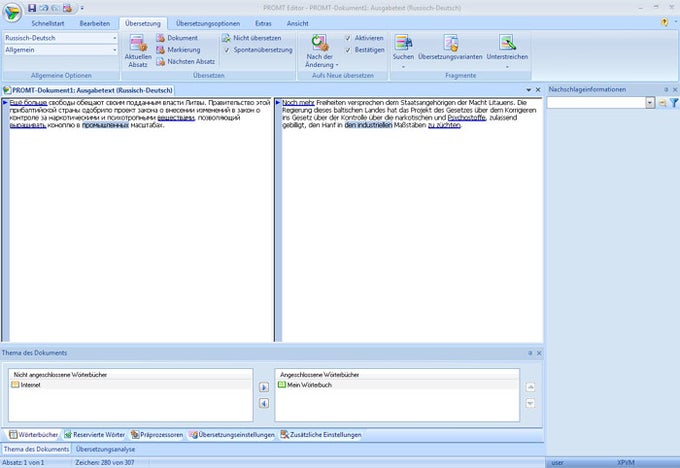680x468 pixels.
Task: Click the move-left arrow to disconnect a dictionary
Action: pos(264,403)
